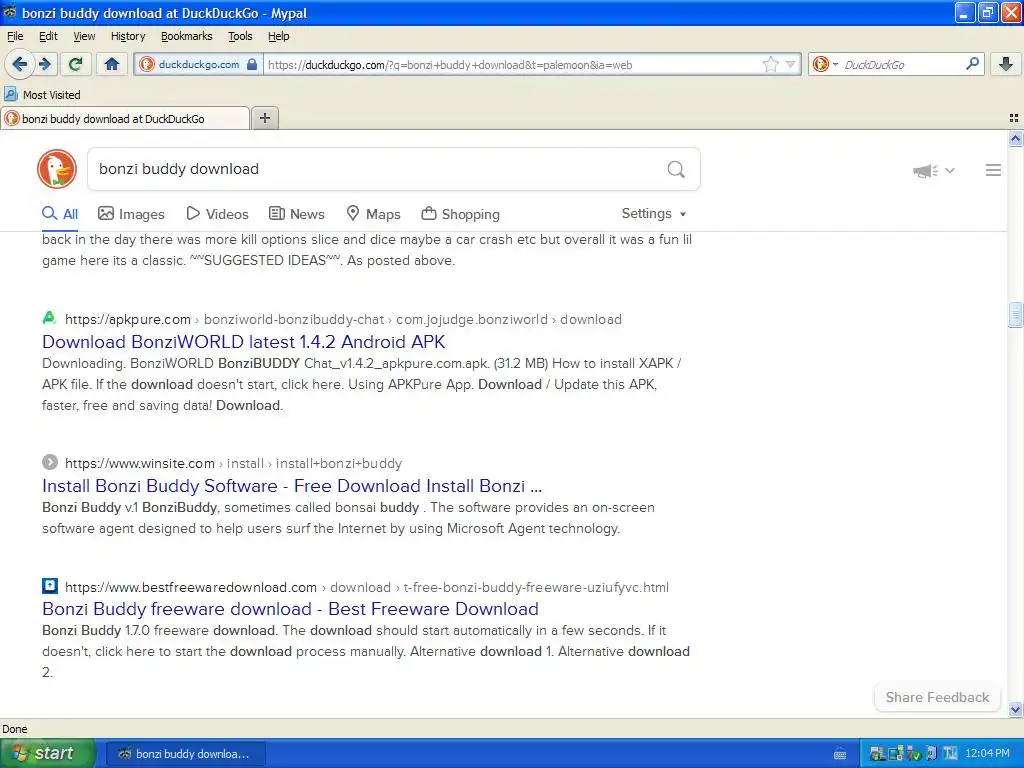Reload the current page
Screen dimensions: 1024x768
76,64
